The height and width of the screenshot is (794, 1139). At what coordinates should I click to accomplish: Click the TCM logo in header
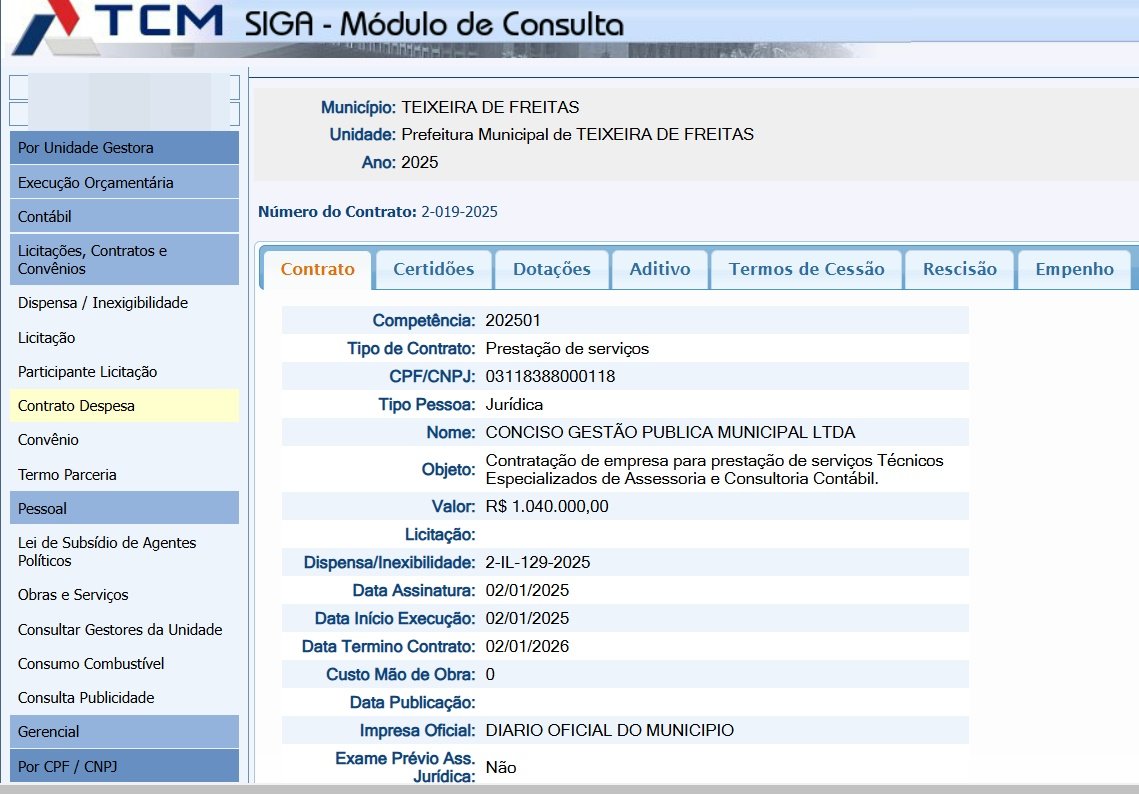click(115, 28)
